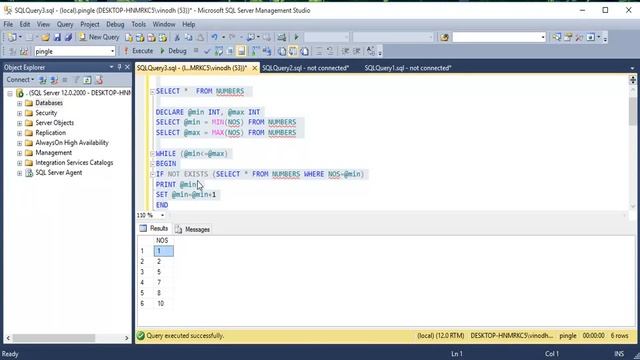Open the Help menu
This screenshot has width=640, height=360.
[188, 24]
